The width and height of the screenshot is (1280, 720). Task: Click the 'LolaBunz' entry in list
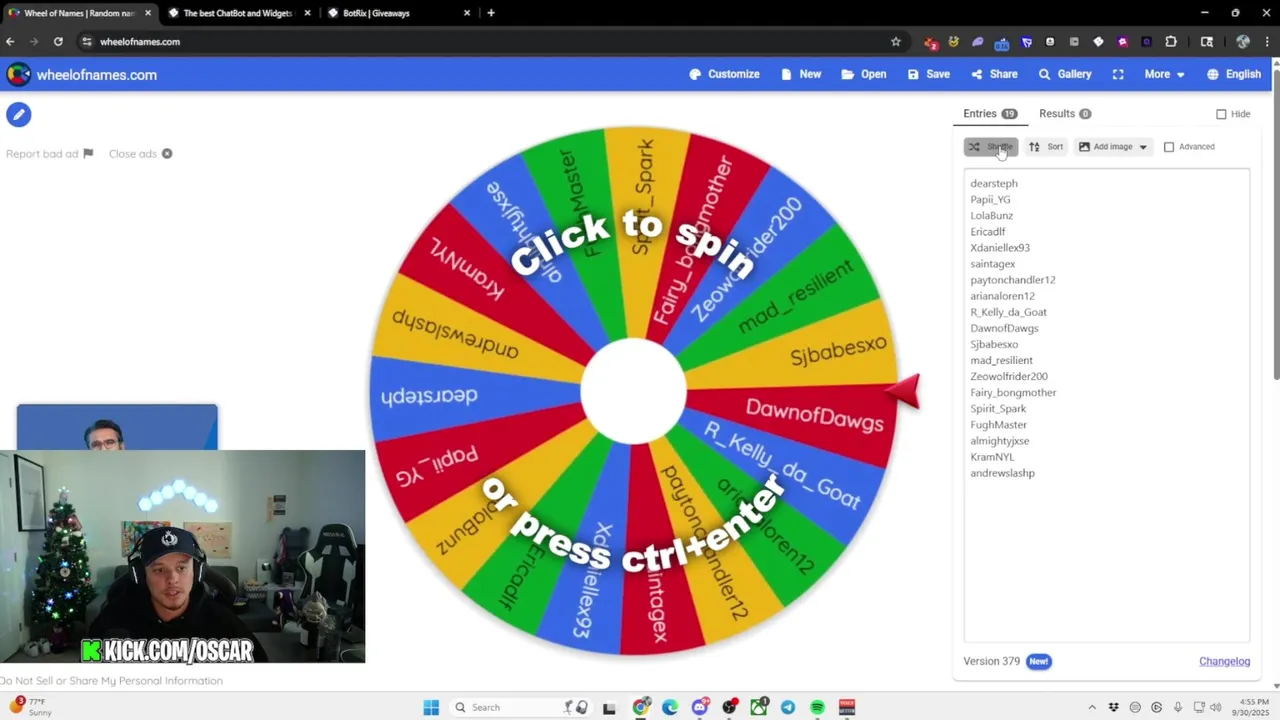(991, 215)
